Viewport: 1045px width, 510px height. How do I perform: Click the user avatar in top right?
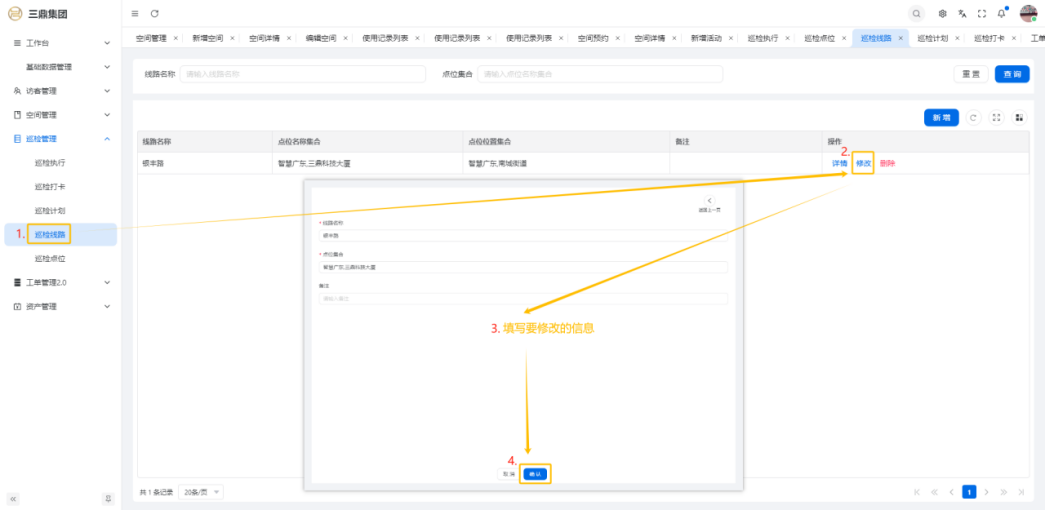(x=1028, y=13)
